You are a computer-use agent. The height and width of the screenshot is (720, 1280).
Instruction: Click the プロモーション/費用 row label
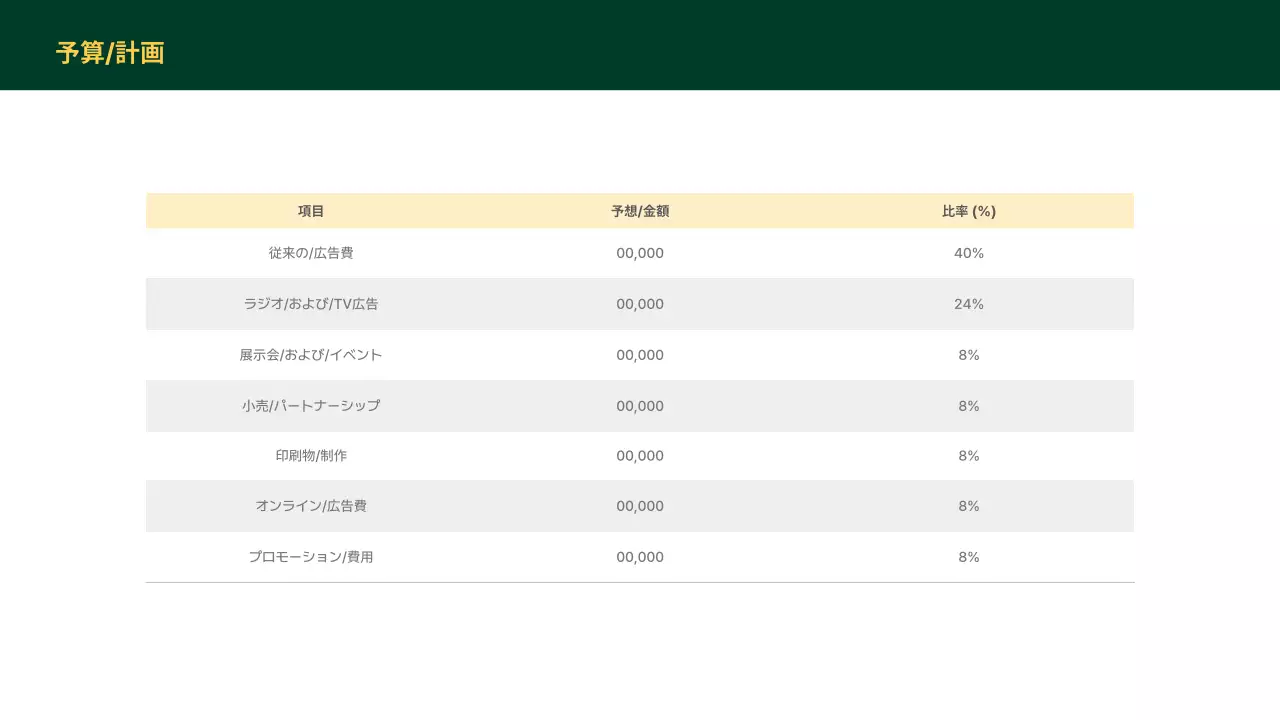(311, 557)
